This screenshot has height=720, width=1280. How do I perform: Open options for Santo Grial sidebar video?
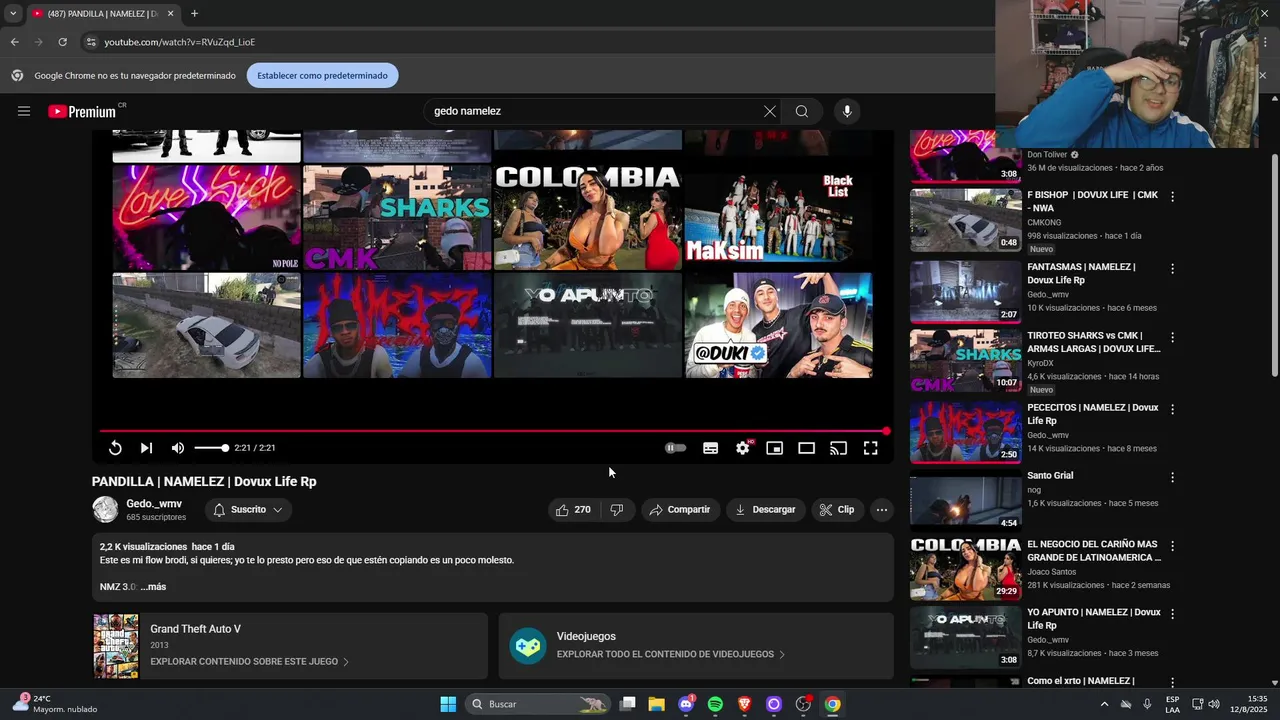(1172, 477)
